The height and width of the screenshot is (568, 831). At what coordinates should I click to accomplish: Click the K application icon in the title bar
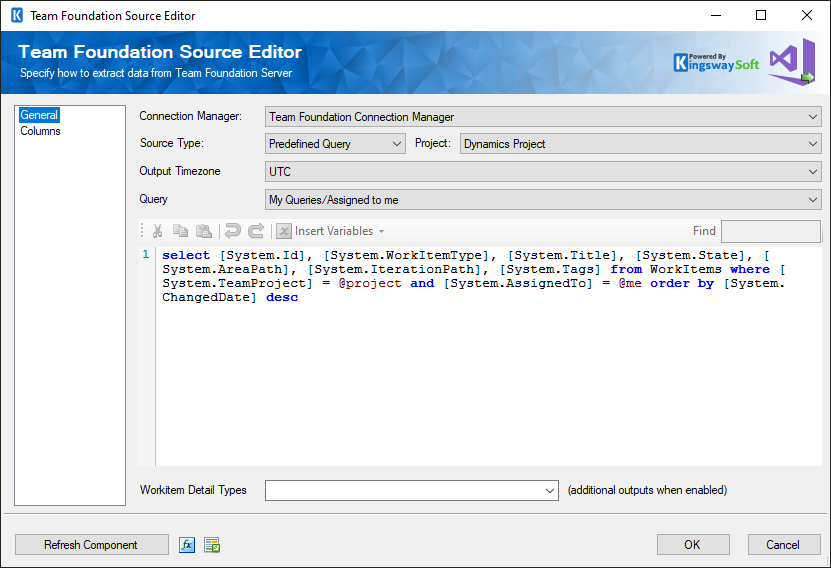(17, 15)
